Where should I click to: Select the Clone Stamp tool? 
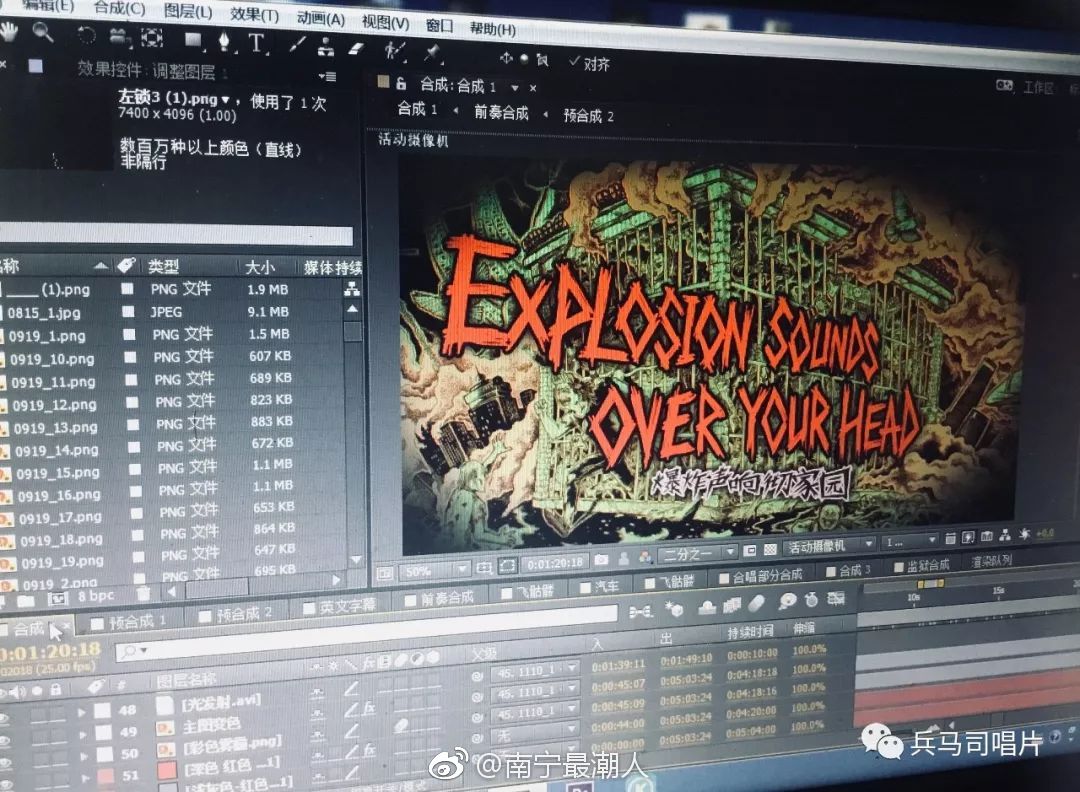point(327,45)
